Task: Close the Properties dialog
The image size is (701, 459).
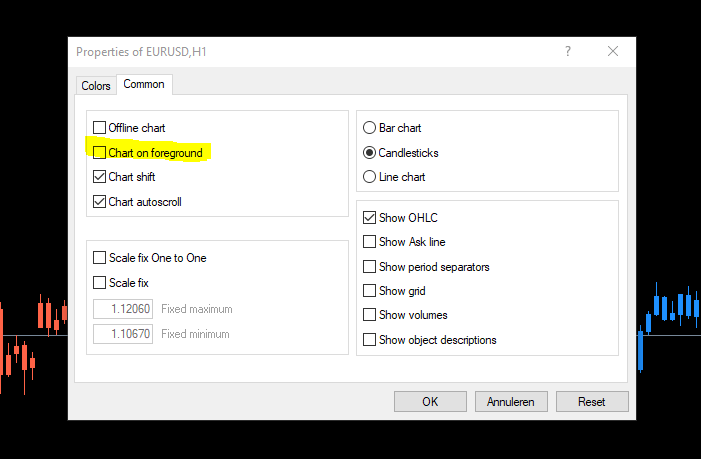Action: [610, 51]
